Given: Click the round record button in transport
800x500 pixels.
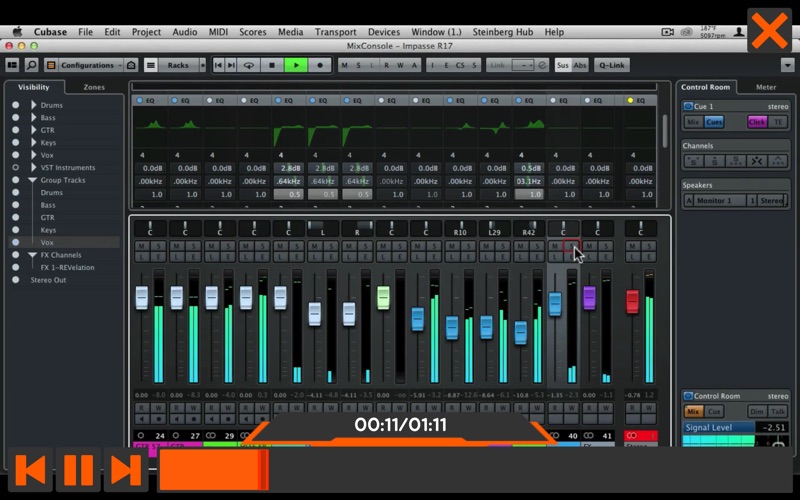Looking at the screenshot, I should 320,65.
